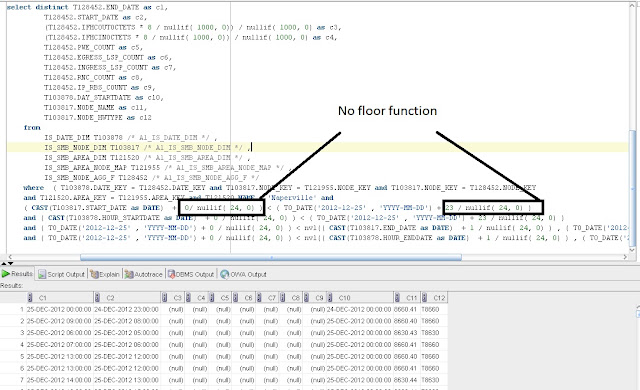Select row 1 C2 cell 24-DEC-2012 23:00:00
The width and height of the screenshot is (640, 390).
127,309
